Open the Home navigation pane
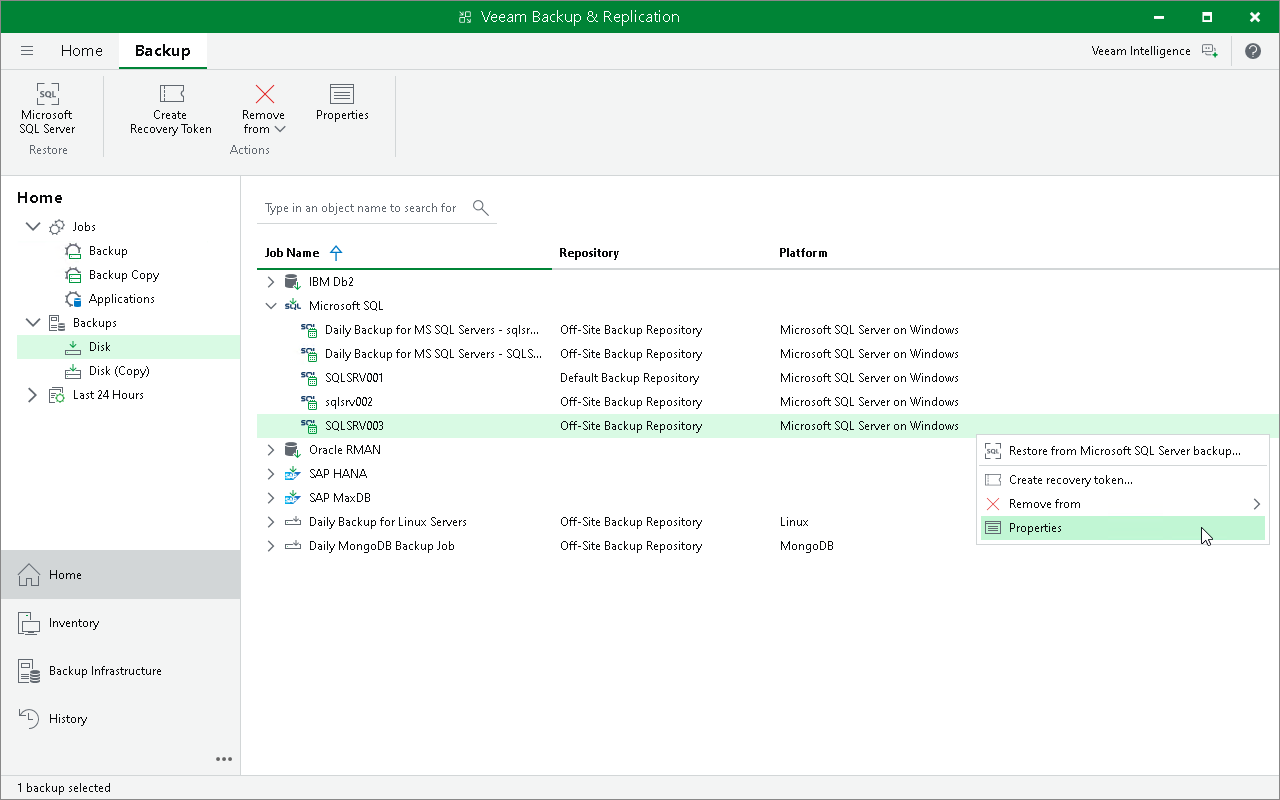Image resolution: width=1280 pixels, height=800 pixels. tap(121, 575)
